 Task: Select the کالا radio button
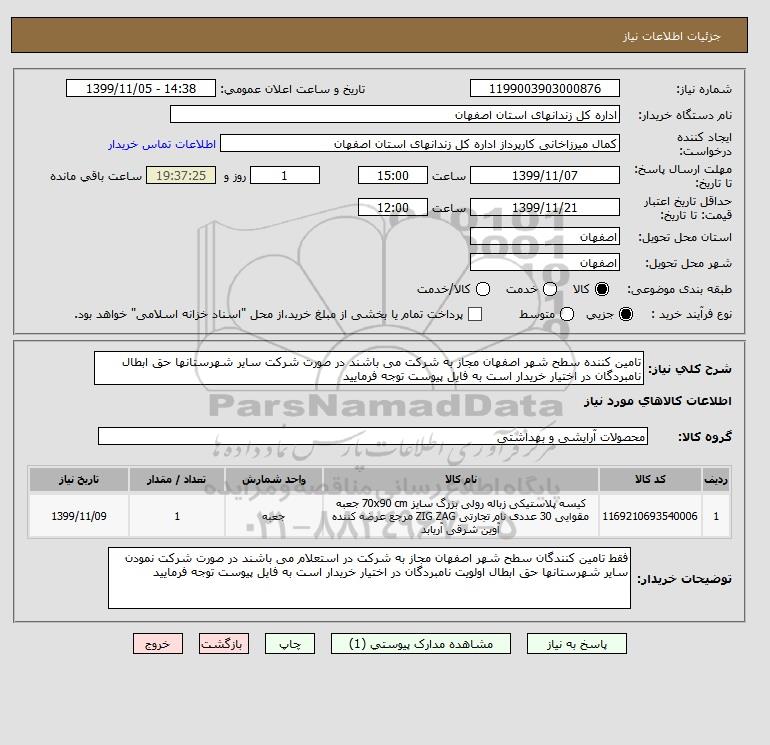pos(602,289)
